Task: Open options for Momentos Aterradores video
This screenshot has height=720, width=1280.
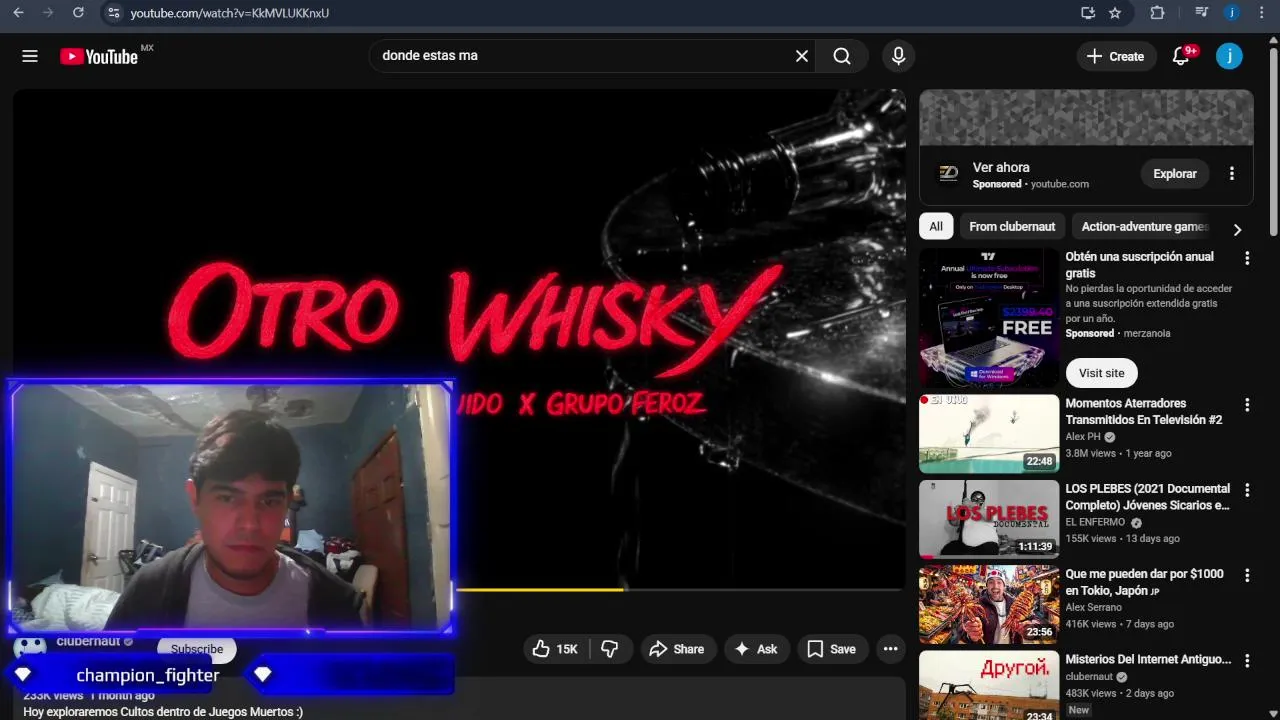Action: point(1247,405)
